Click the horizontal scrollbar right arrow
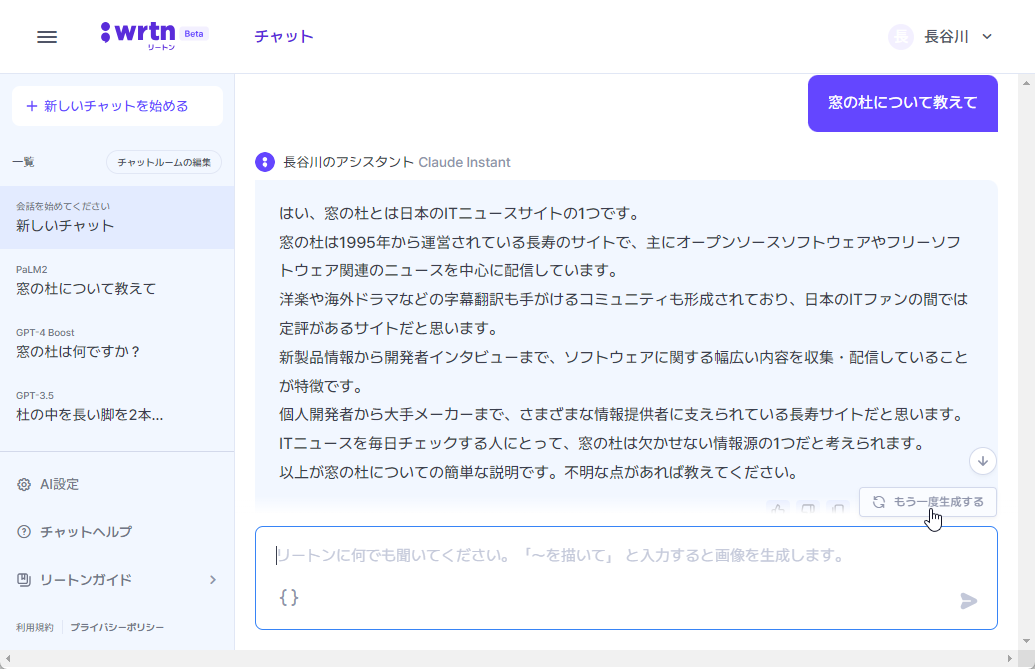 pyautogui.click(x=1010, y=658)
